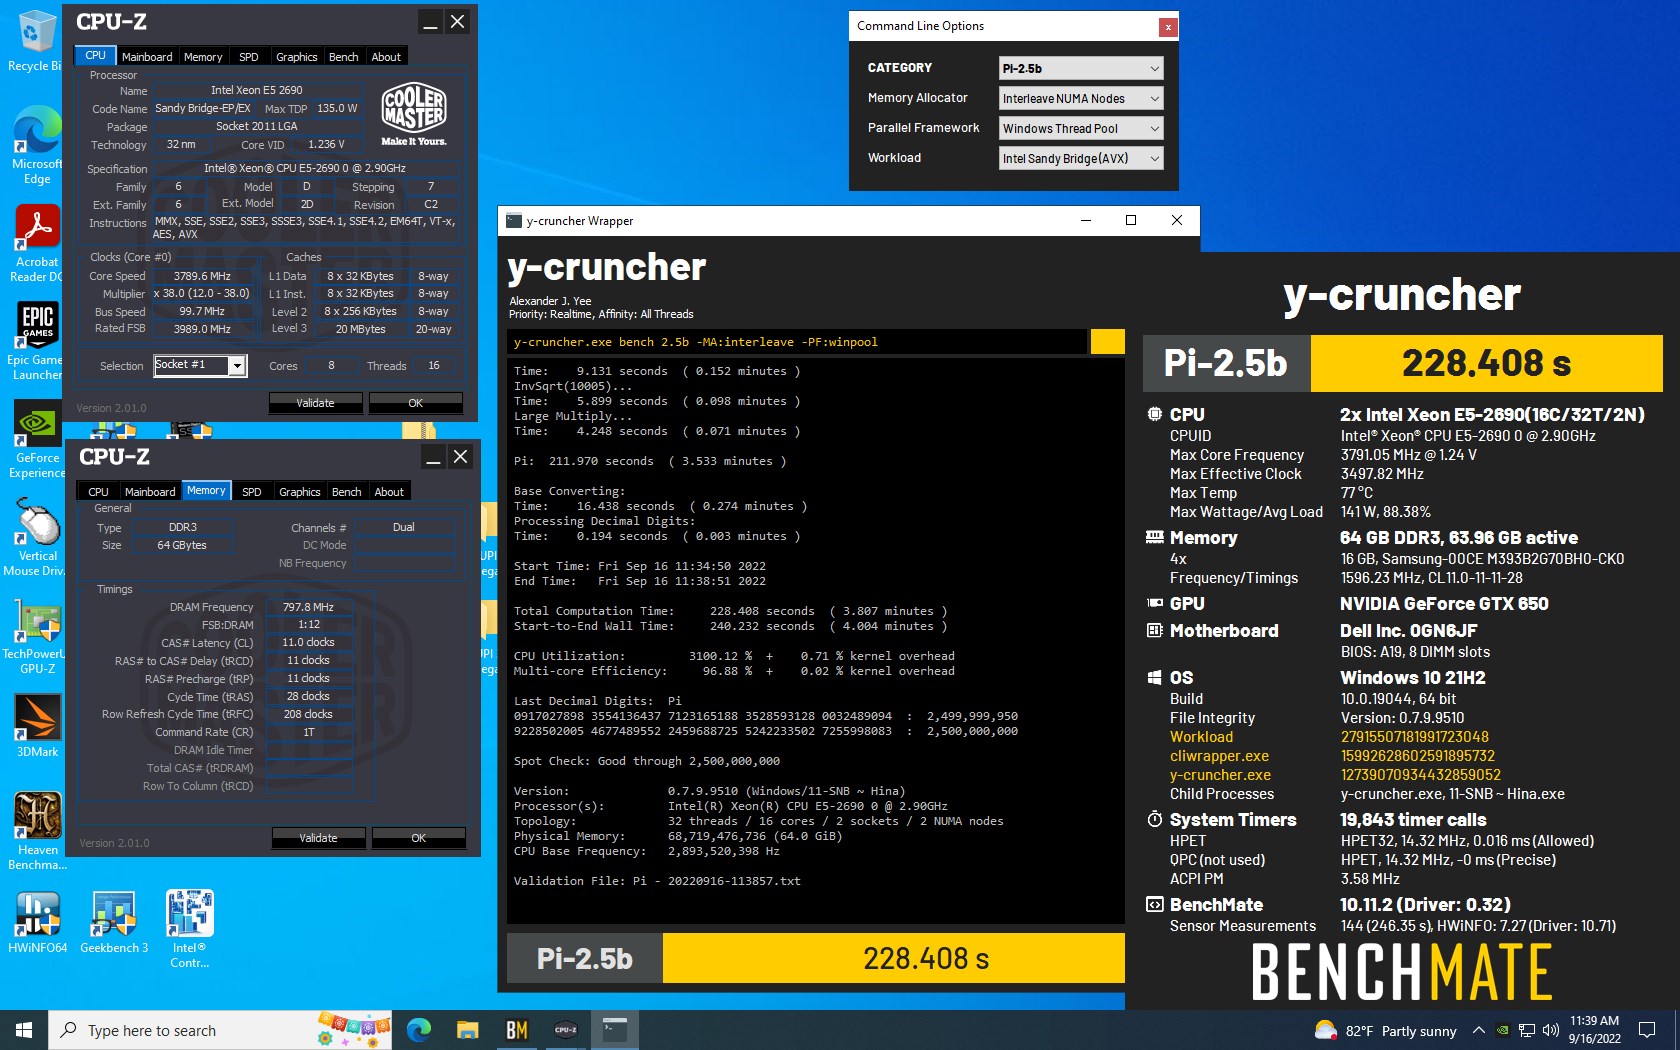Expand the Memory Allocator dropdown

point(1081,99)
